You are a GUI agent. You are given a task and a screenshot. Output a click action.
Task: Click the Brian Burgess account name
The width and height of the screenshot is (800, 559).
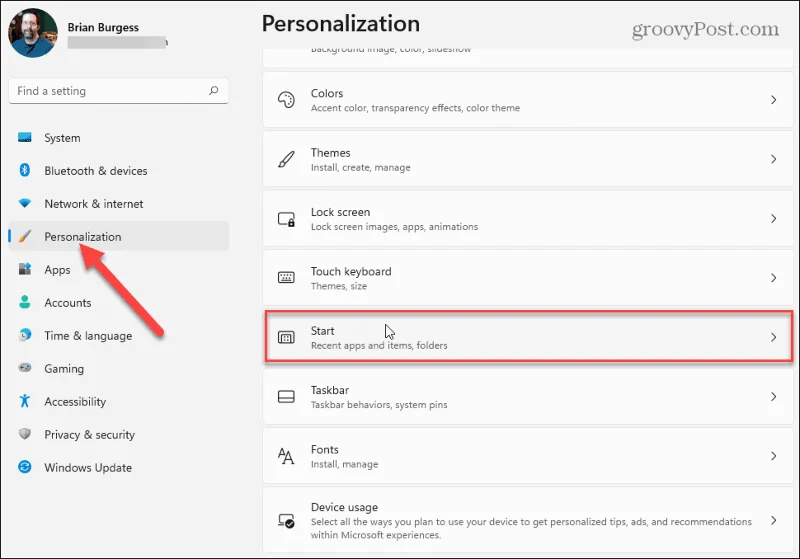click(103, 27)
